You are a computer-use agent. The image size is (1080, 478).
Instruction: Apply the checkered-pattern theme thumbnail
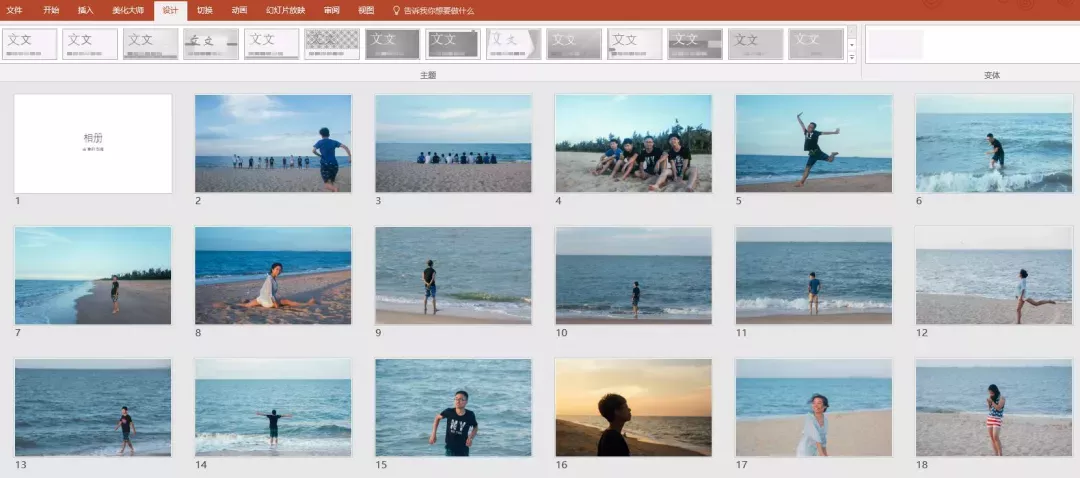(x=332, y=44)
